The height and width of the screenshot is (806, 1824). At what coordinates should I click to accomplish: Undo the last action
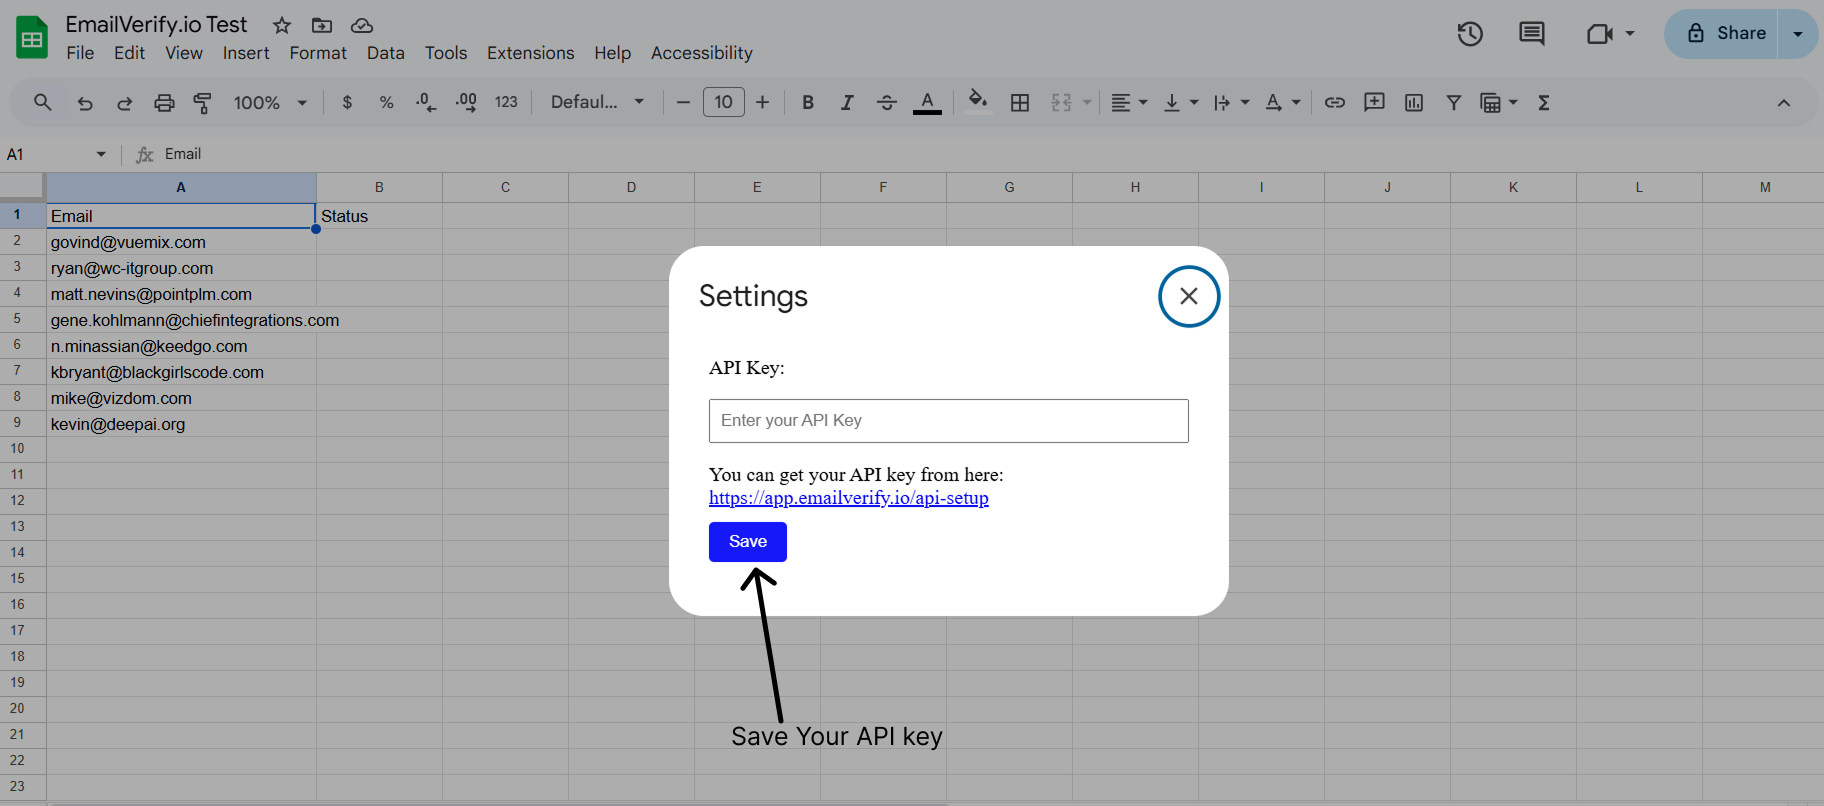pos(85,102)
